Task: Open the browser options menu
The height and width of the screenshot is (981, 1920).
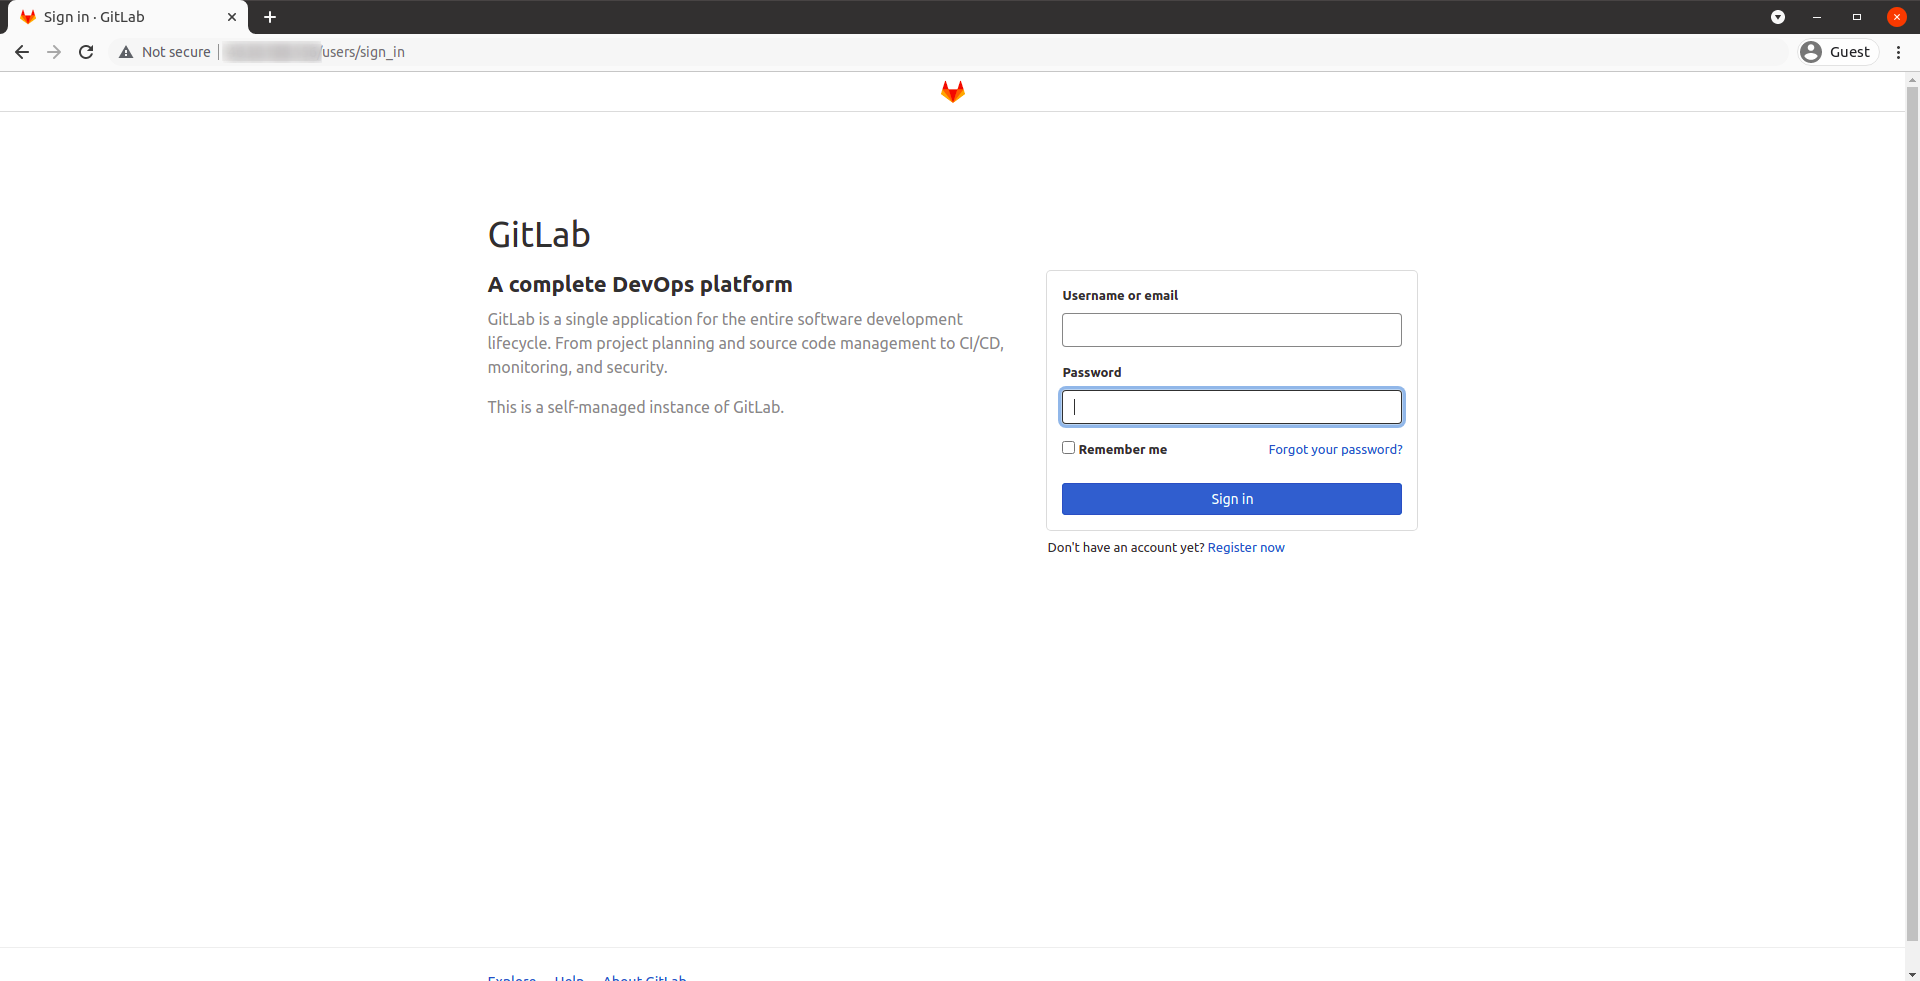Action: [x=1899, y=52]
